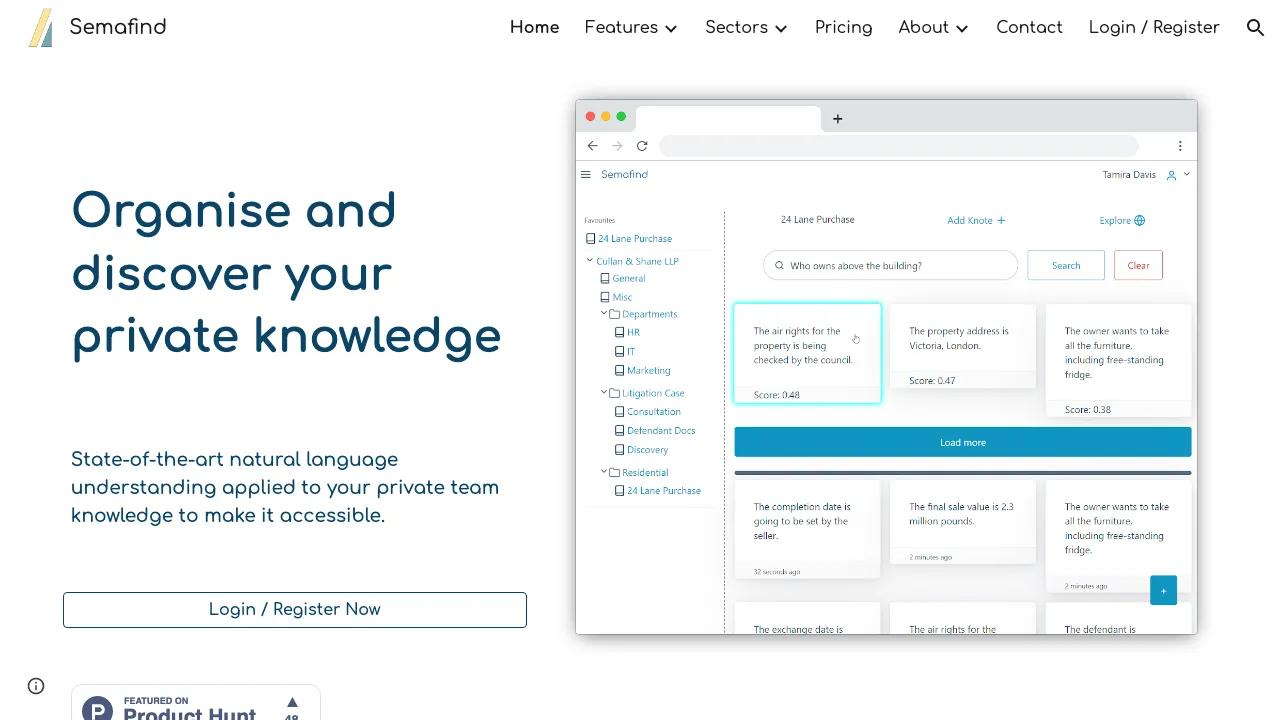Click the book icon beside General
Screen dimensions: 1280x720
pos(605,279)
